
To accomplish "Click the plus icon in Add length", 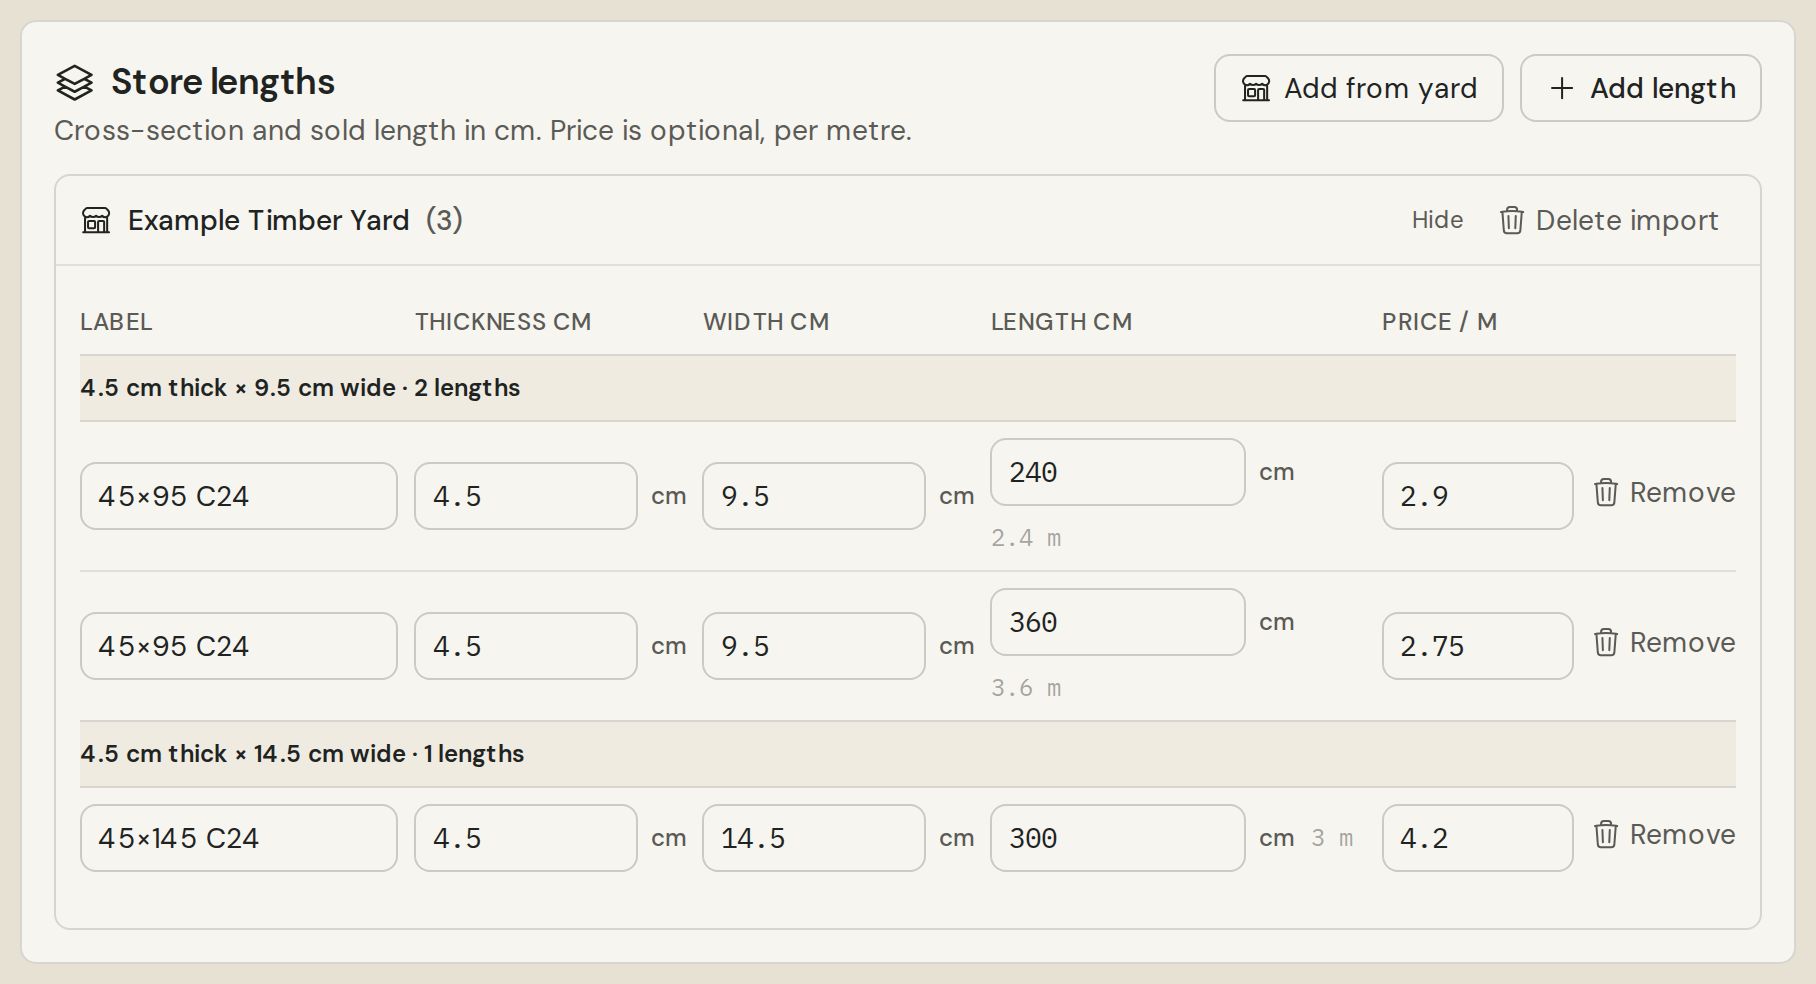I will [x=1561, y=89].
